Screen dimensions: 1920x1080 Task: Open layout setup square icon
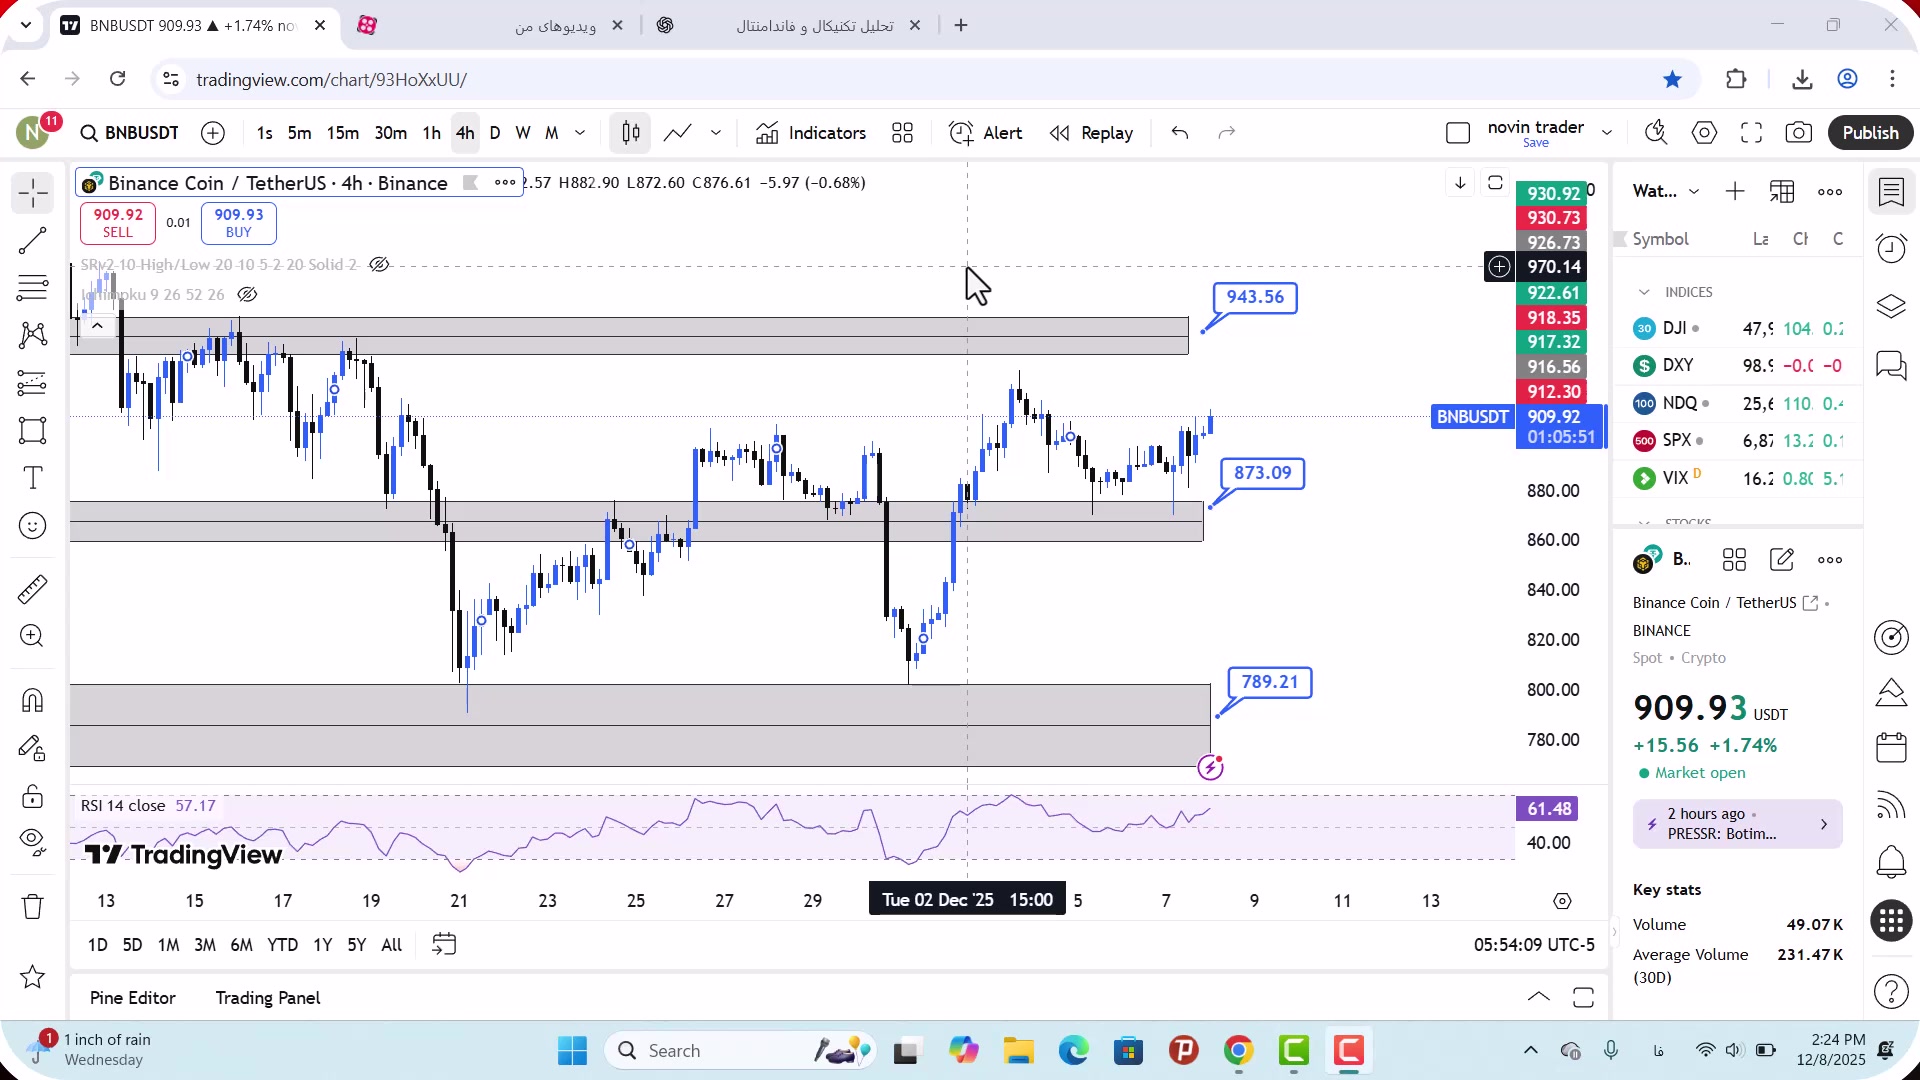(1458, 133)
